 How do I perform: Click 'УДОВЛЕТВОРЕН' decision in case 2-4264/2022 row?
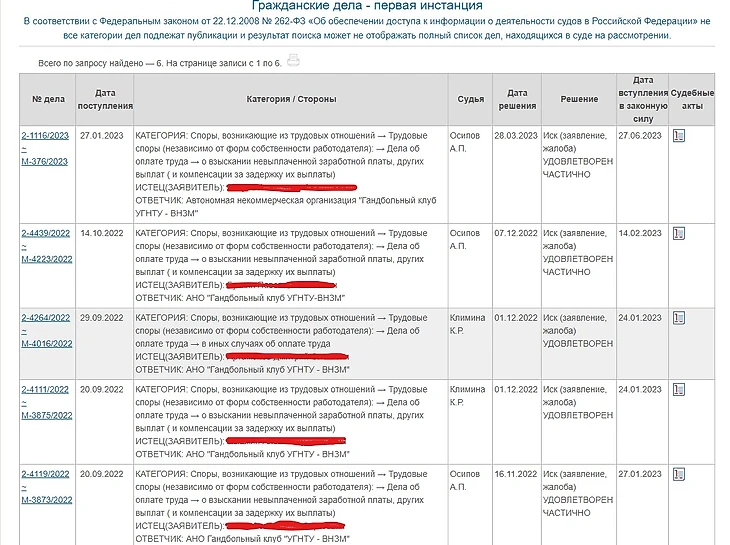578,344
